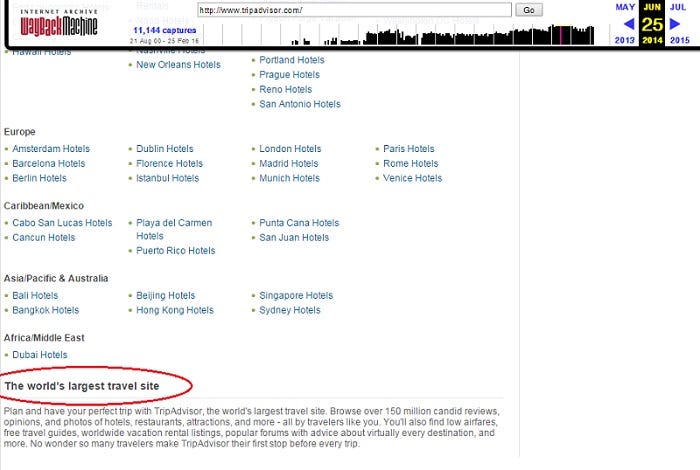Open Venice Hotels link
Viewport: 700px width, 470px height.
[412, 178]
